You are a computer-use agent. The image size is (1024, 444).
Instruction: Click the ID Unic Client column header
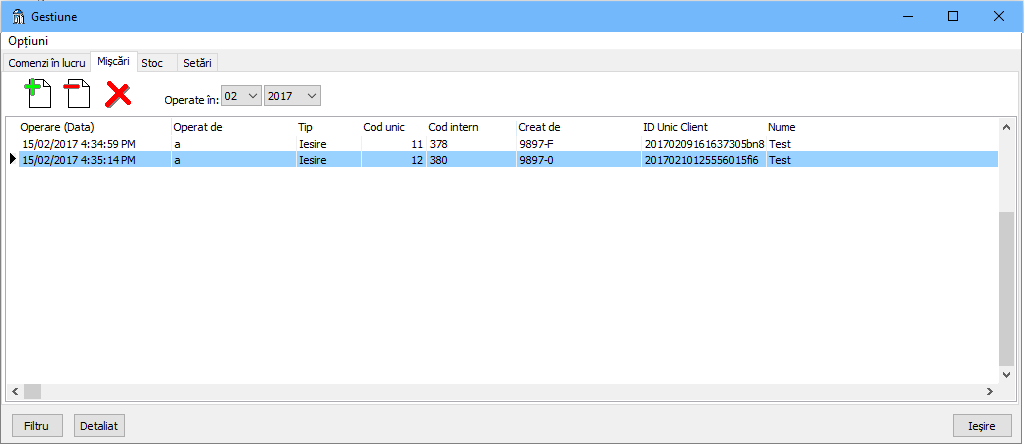[675, 127]
